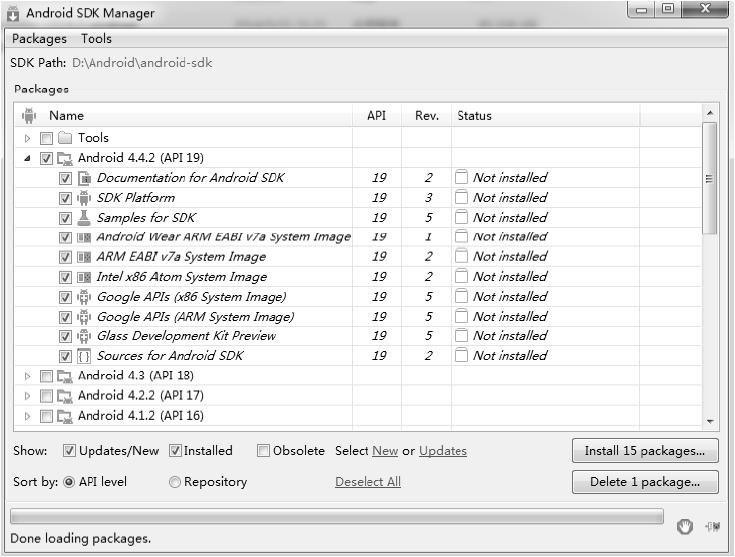The height and width of the screenshot is (557, 735).
Task: Click the Google APIs (x86 System Image) icon
Action: click(x=84, y=297)
